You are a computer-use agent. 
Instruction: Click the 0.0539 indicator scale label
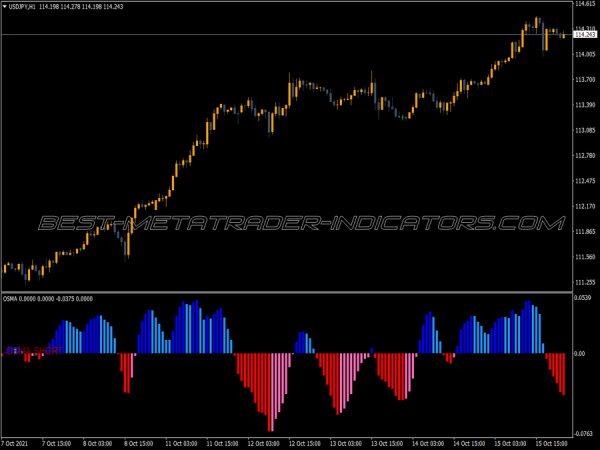(x=584, y=298)
